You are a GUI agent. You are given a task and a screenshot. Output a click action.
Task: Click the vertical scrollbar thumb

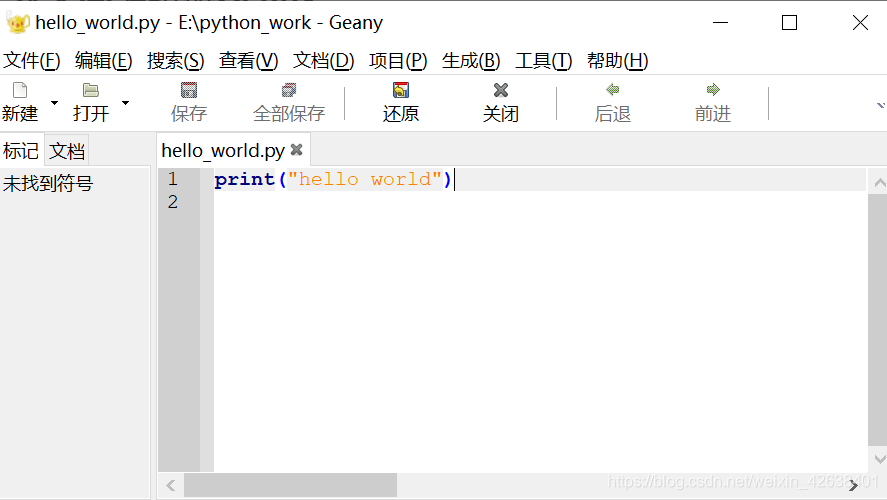877,320
